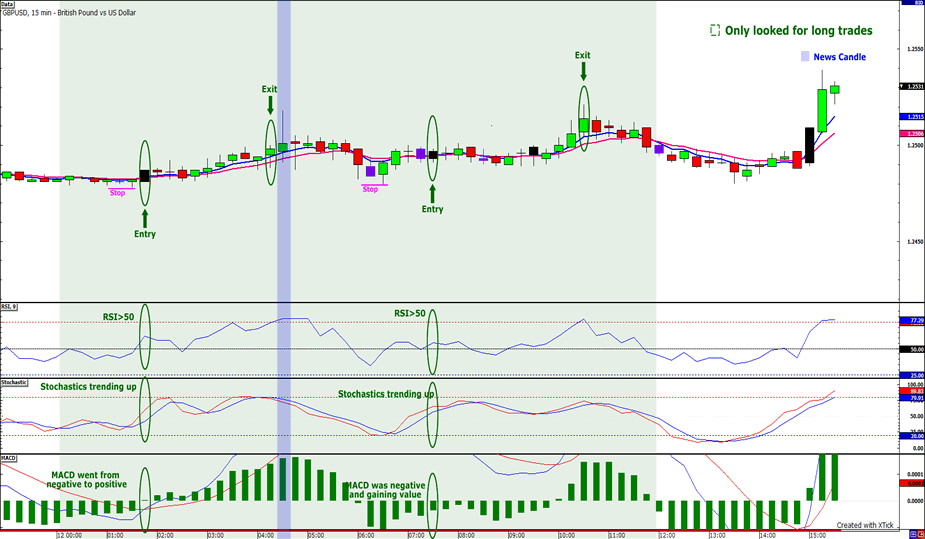Select the 'RSI, 9' indicator panel label

tap(8, 307)
